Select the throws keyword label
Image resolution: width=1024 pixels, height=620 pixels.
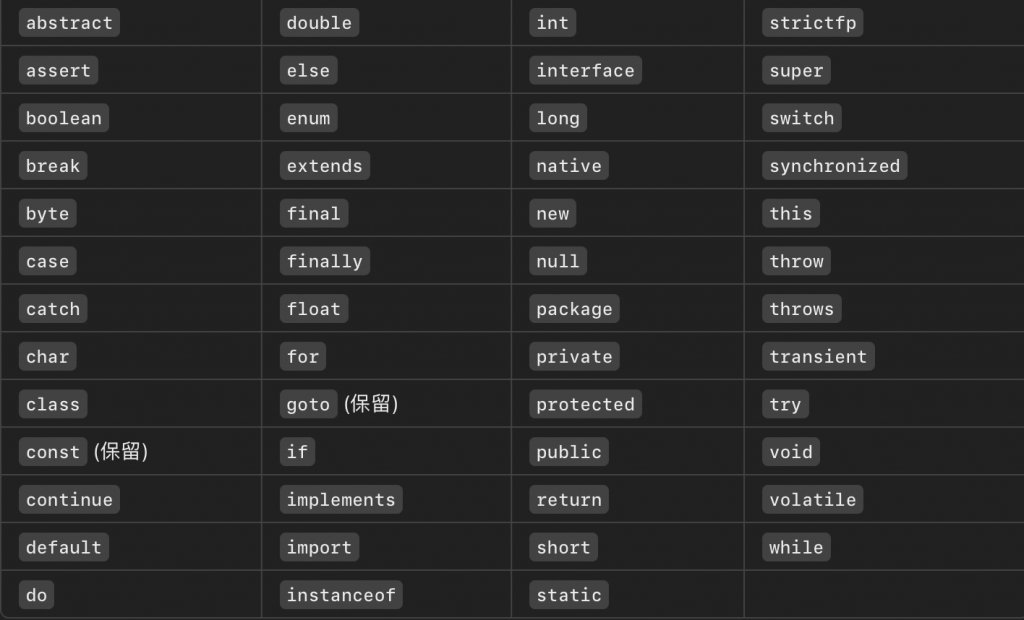[801, 309]
